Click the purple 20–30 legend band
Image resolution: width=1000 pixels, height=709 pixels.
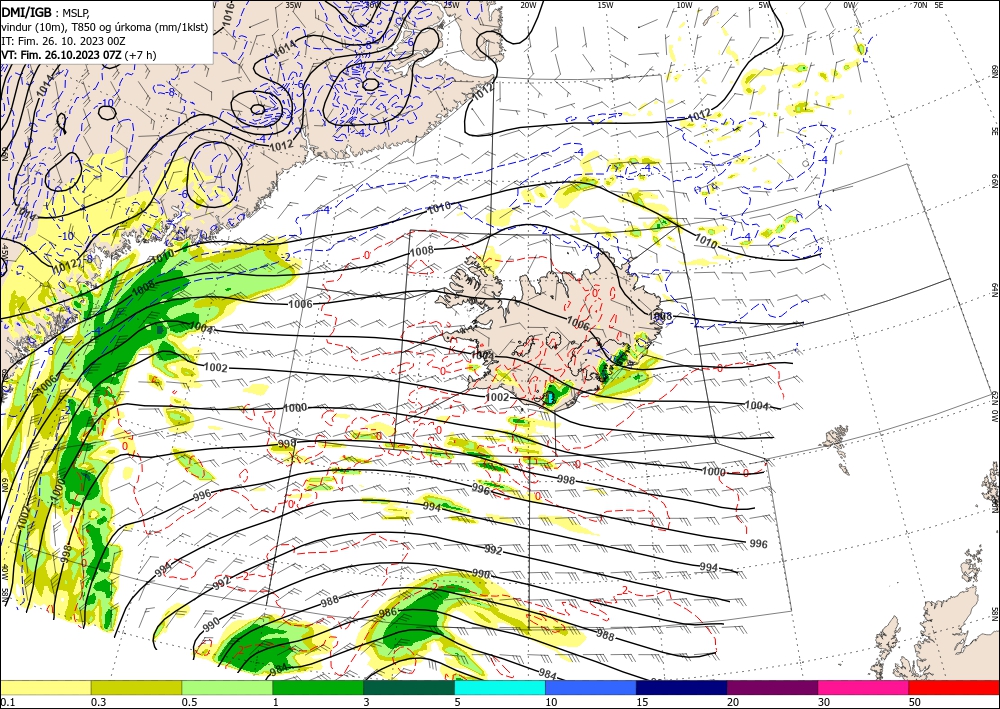(772, 687)
